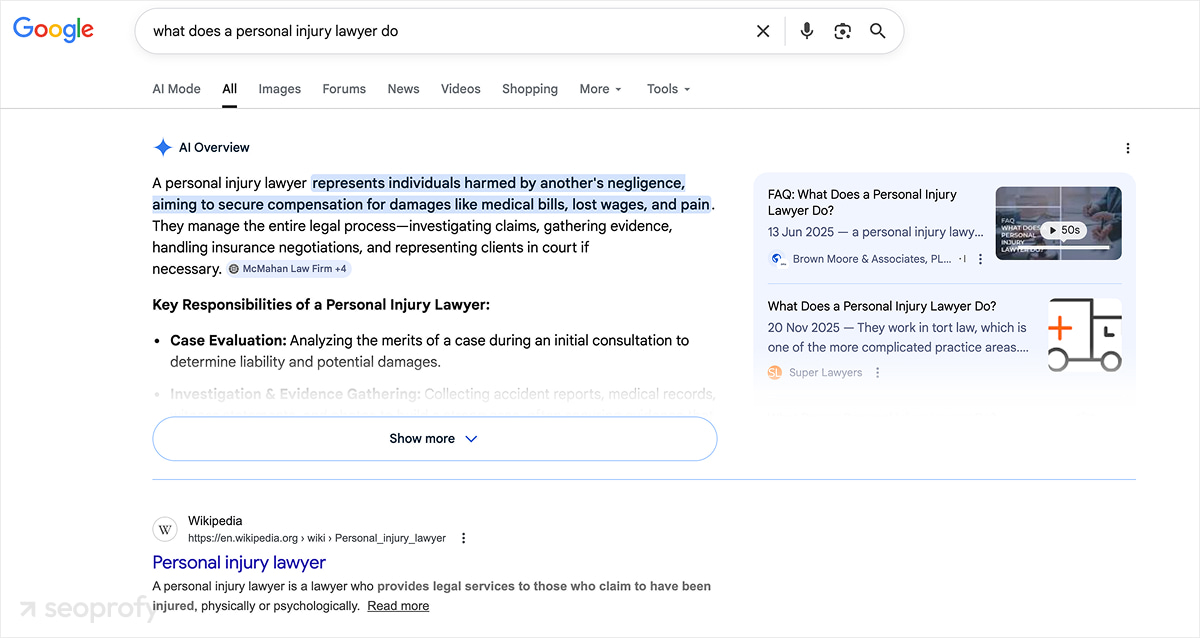Image resolution: width=1200 pixels, height=638 pixels.
Task: Switch to the Shopping tab
Action: click(x=530, y=89)
